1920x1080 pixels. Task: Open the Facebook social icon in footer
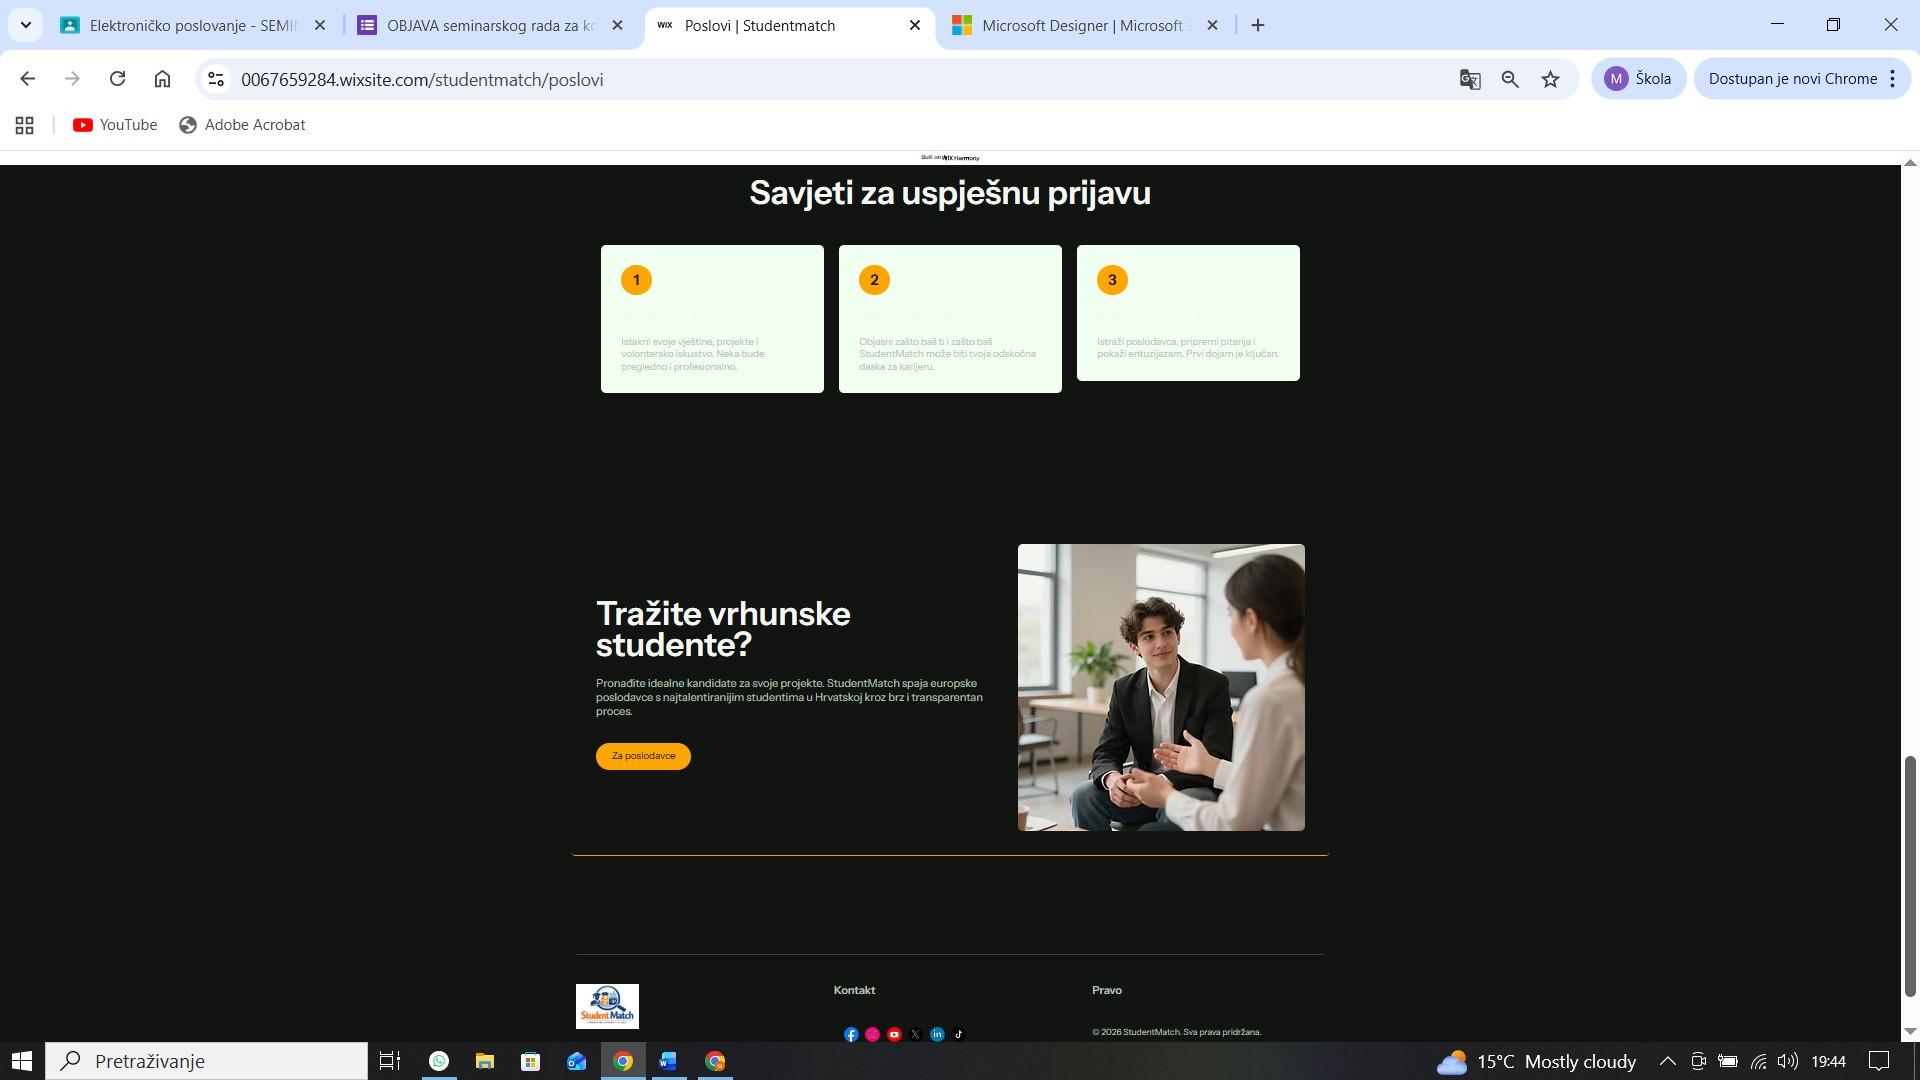(x=851, y=1034)
